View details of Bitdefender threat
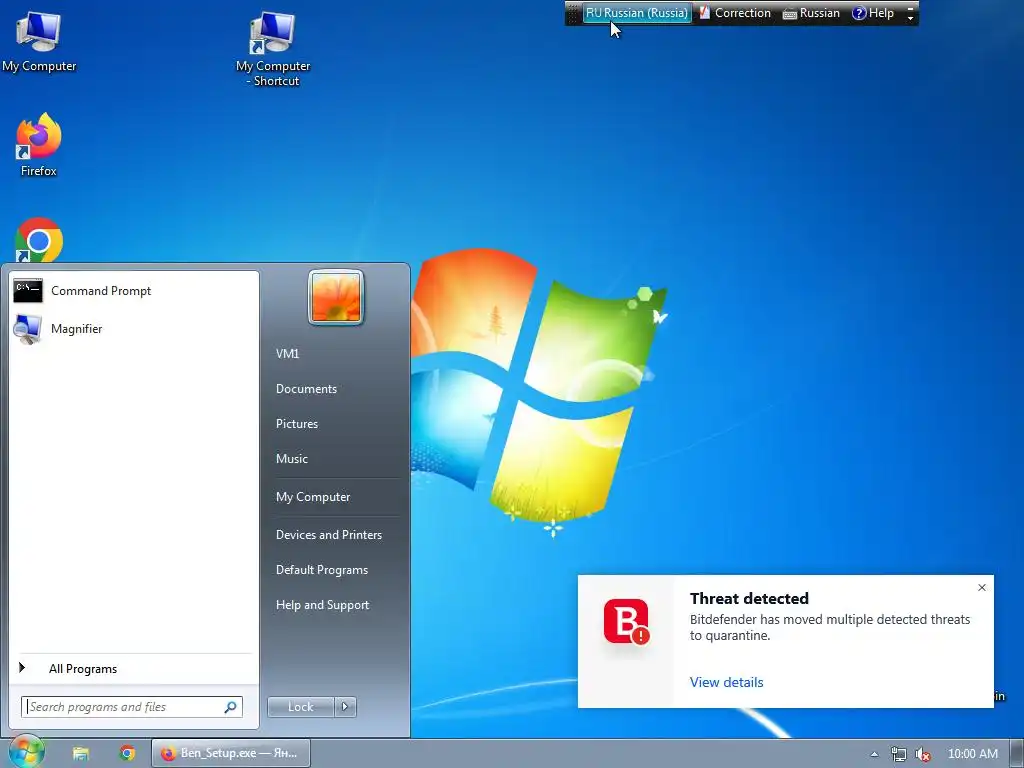The height and width of the screenshot is (768, 1024). 726,682
